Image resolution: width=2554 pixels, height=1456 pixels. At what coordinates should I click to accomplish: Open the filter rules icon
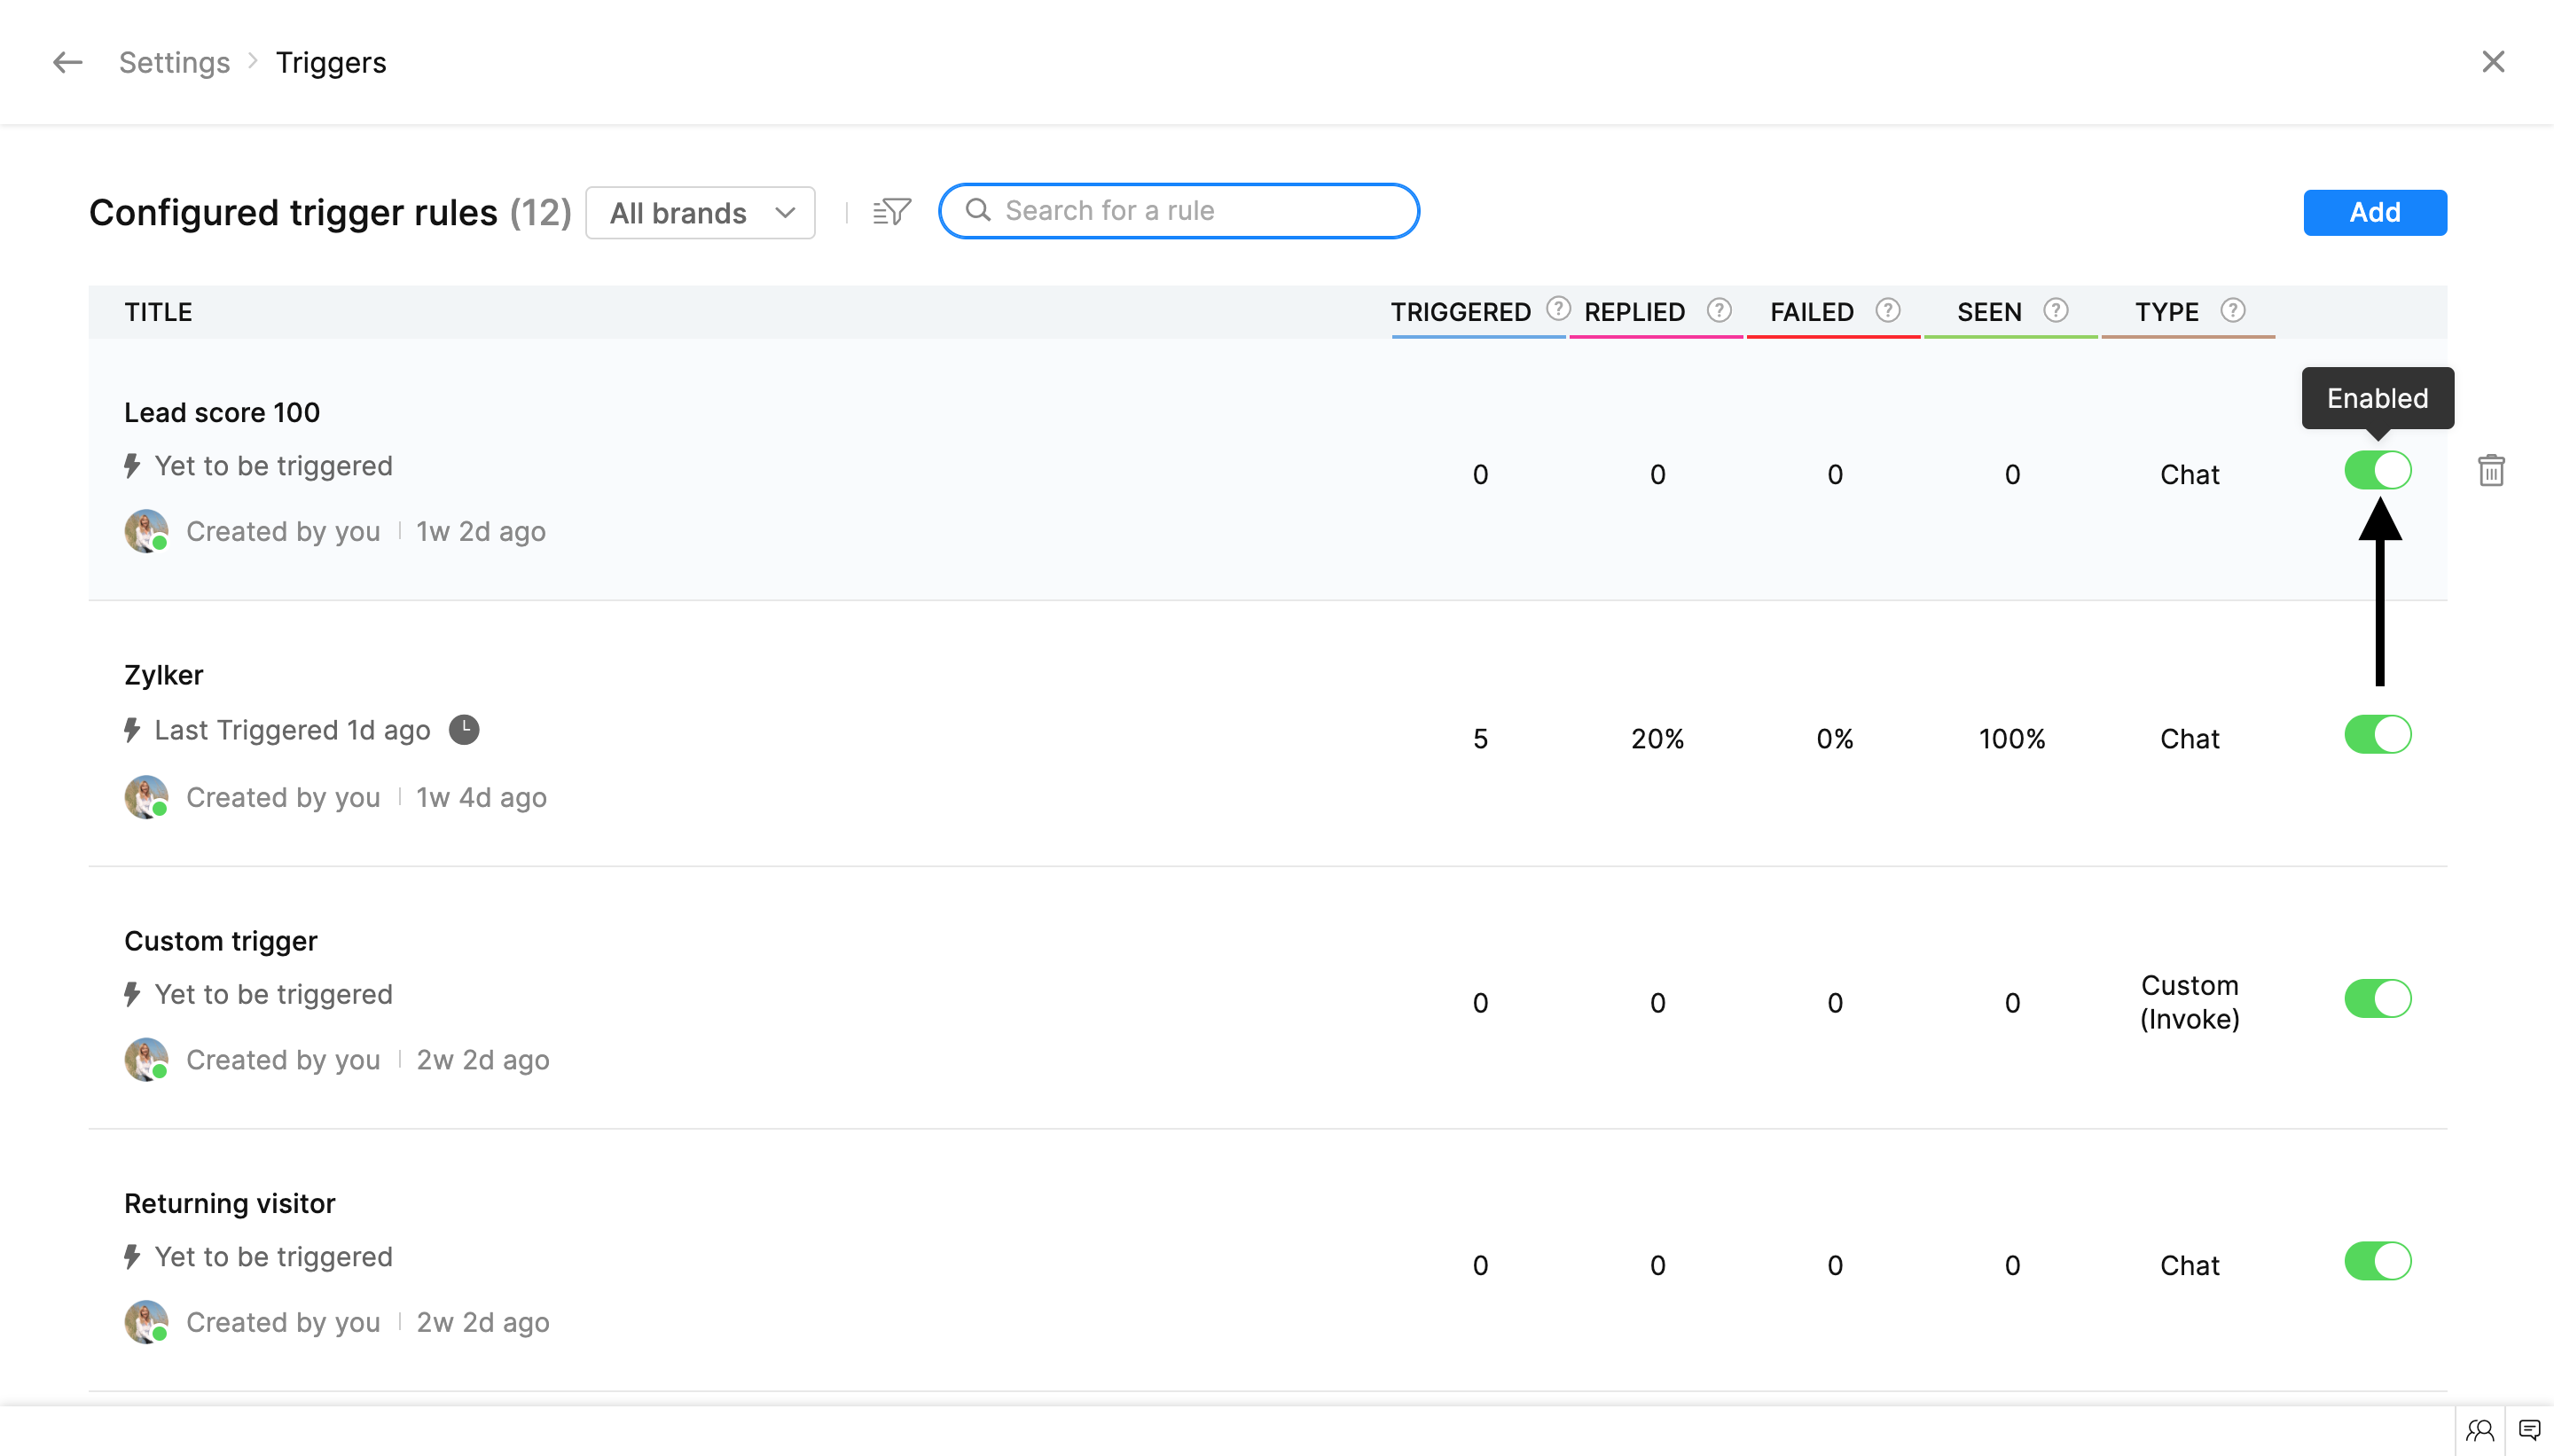pos(891,211)
